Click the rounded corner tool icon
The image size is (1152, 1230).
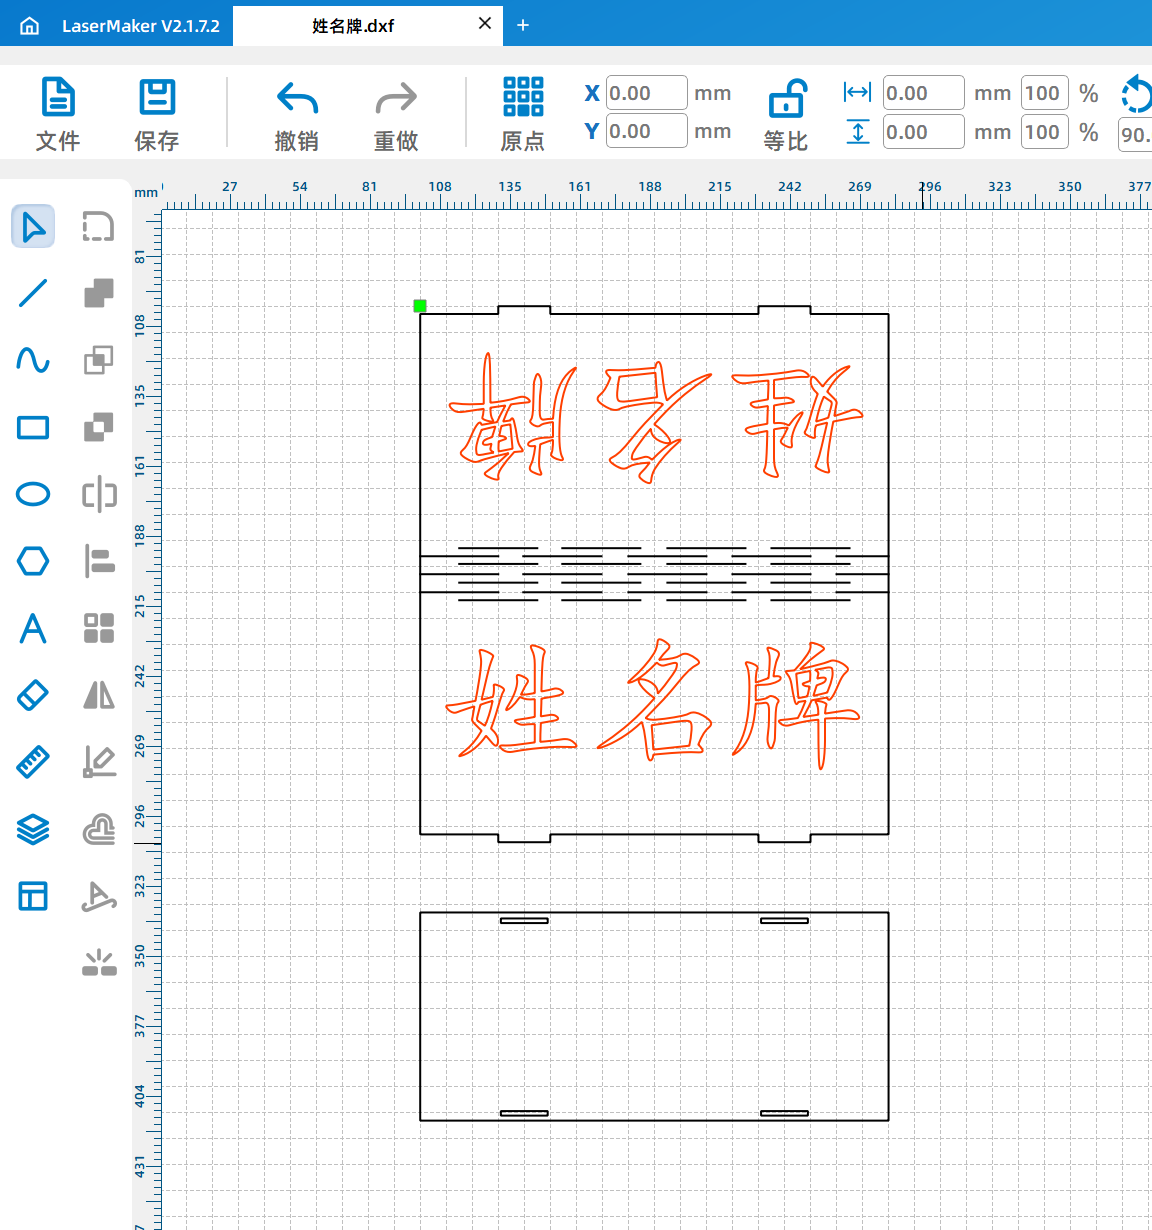coord(98,226)
